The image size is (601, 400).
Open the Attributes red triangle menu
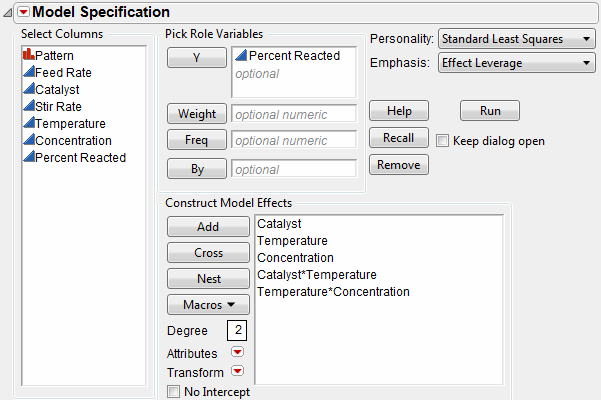[x=237, y=353]
